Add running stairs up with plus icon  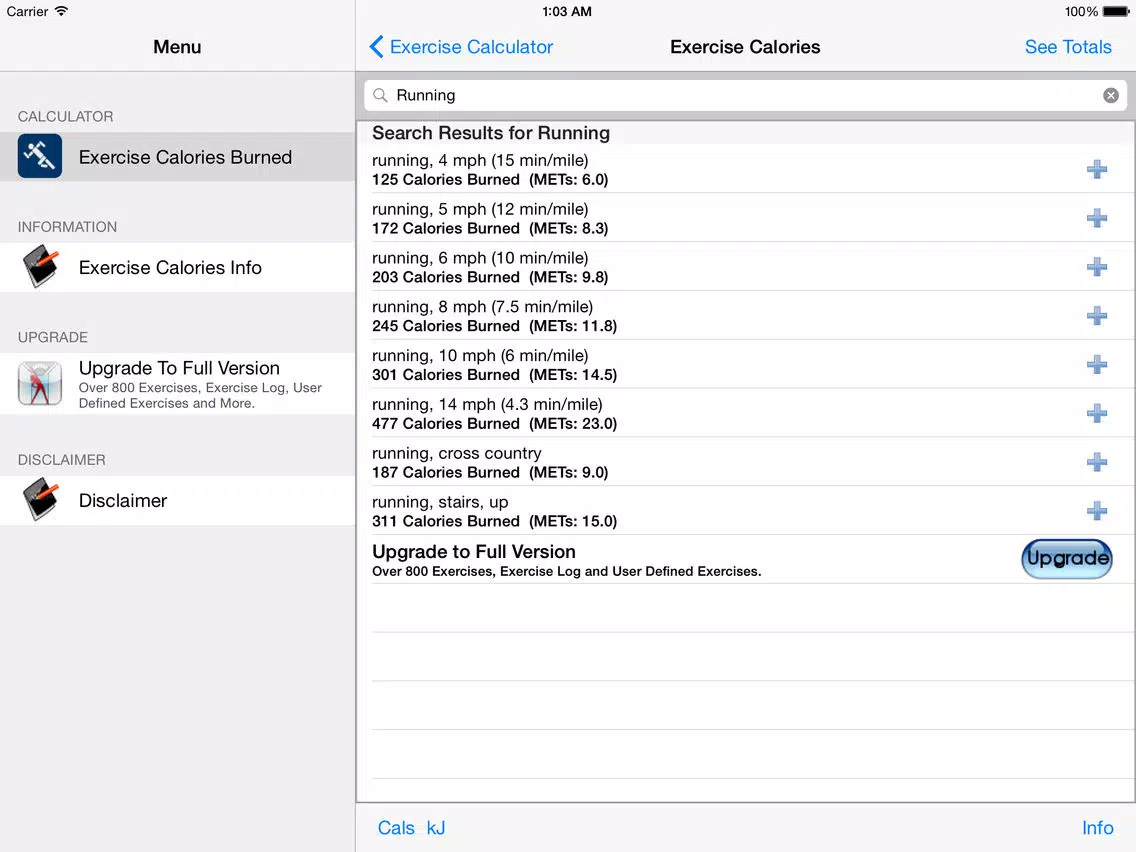(x=1096, y=511)
